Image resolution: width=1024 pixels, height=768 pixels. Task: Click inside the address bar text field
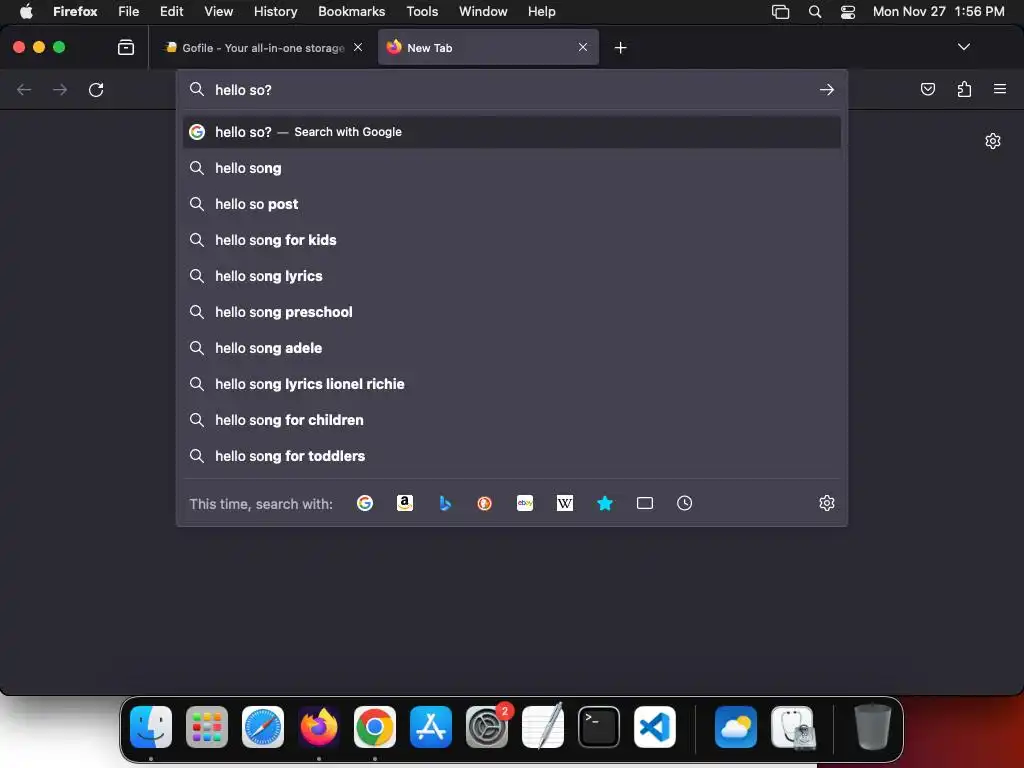click(513, 89)
